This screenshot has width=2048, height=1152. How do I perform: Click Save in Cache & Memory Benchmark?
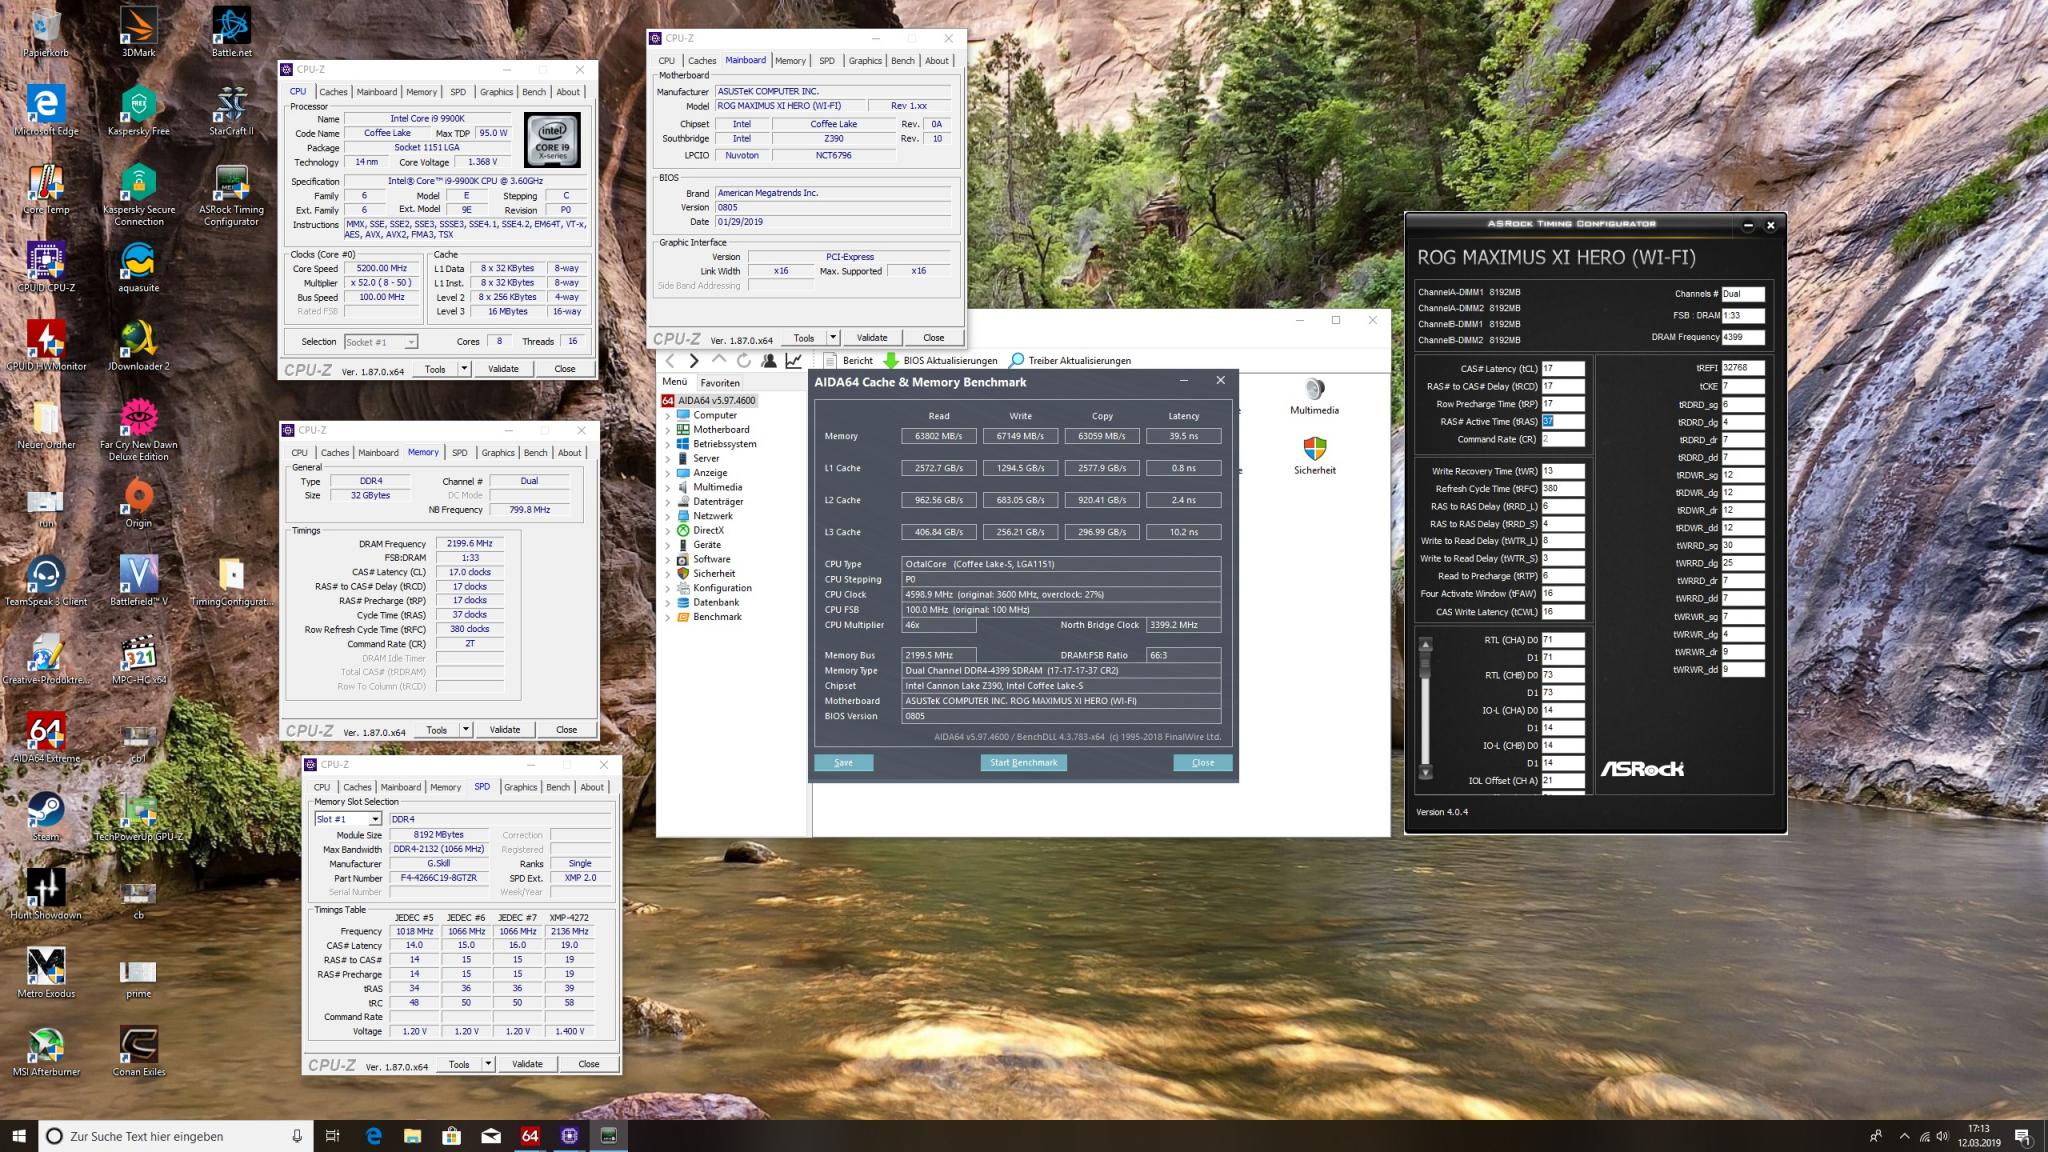point(843,762)
